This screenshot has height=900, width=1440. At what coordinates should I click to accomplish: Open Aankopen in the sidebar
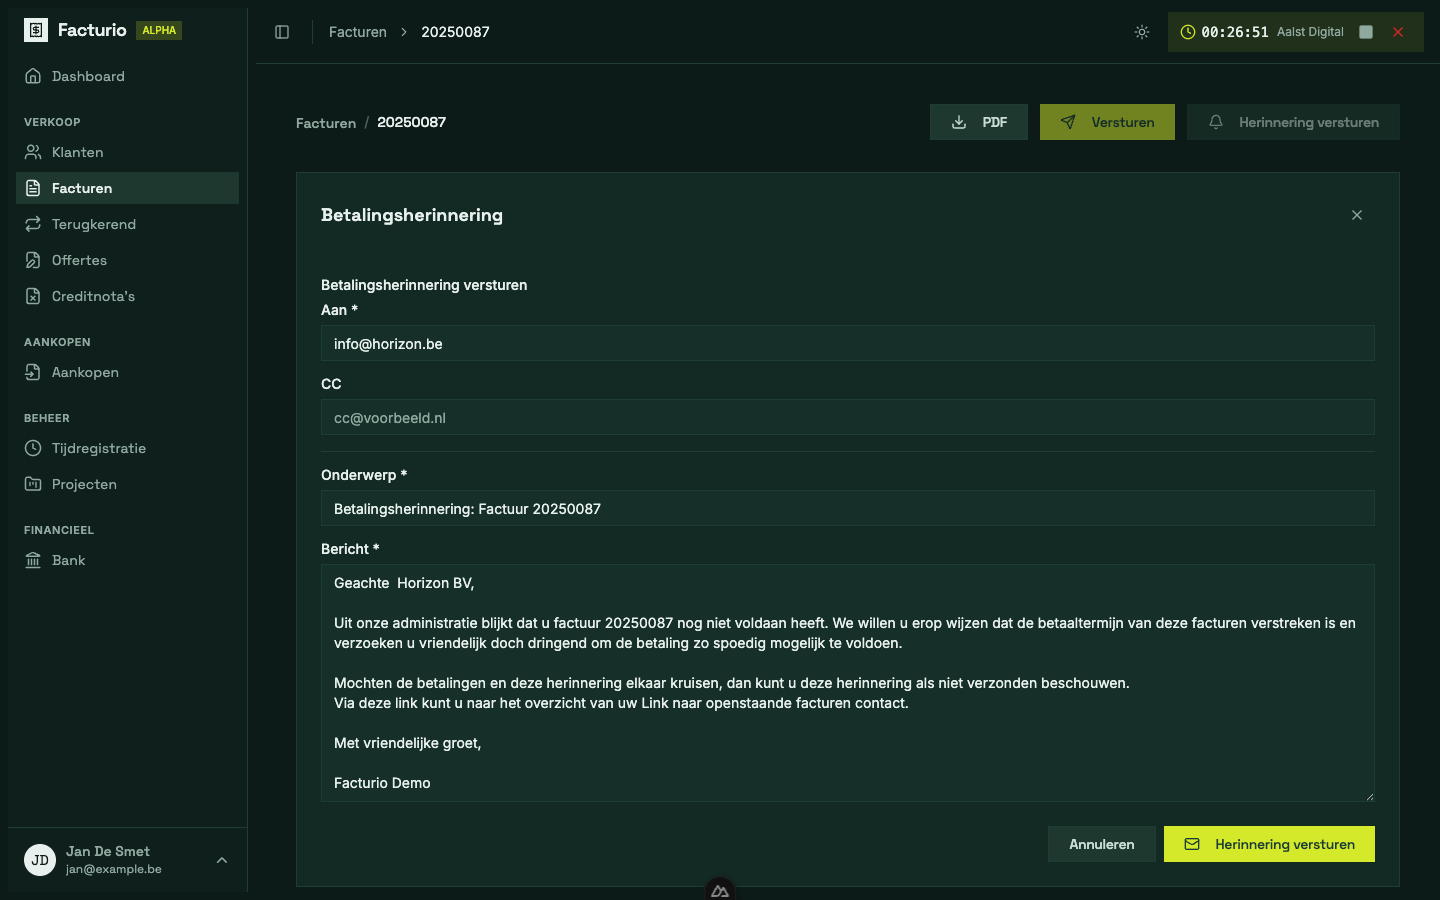[x=127, y=372]
